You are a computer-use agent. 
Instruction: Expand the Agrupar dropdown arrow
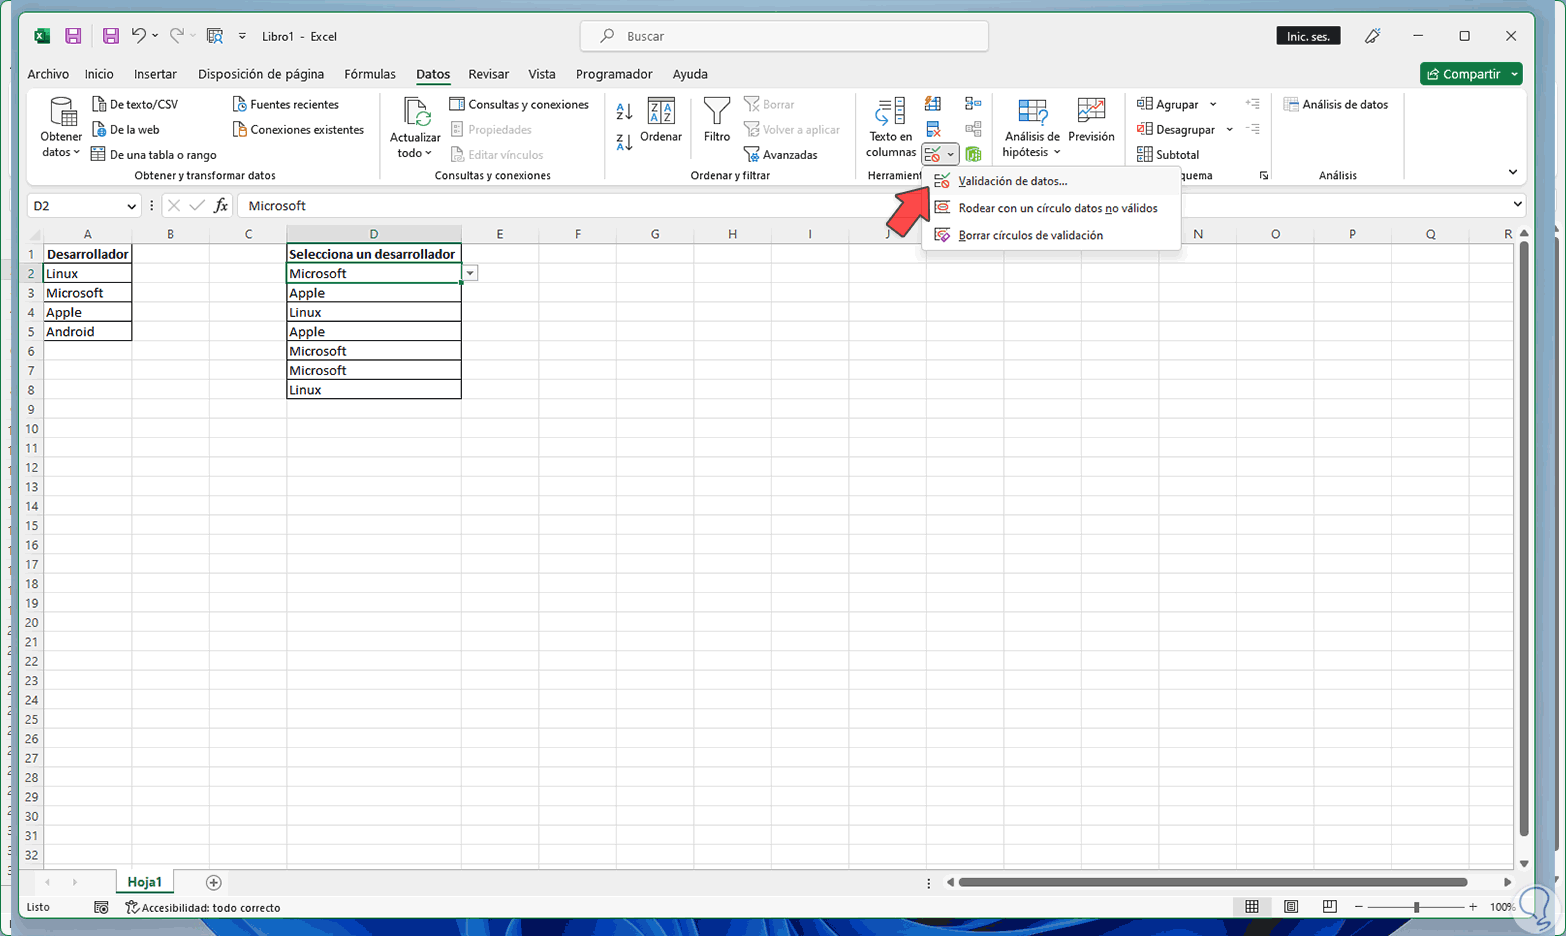point(1213,104)
